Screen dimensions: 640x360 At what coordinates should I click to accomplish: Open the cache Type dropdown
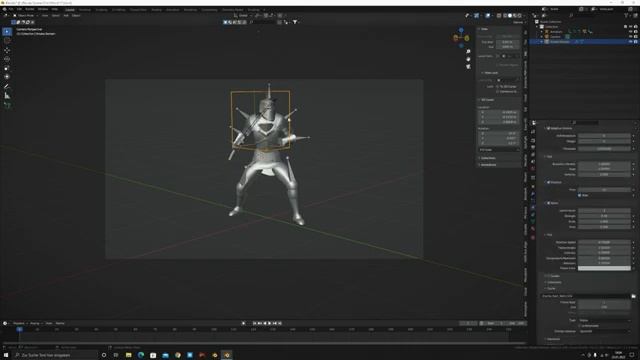coord(604,320)
